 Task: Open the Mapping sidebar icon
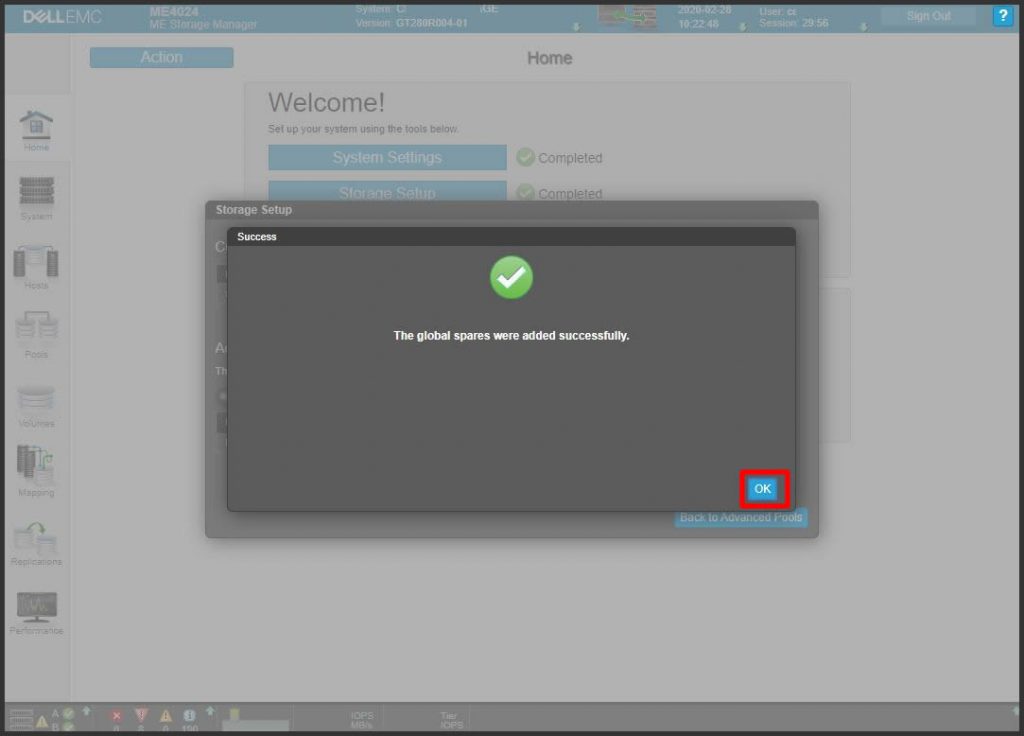coord(36,472)
